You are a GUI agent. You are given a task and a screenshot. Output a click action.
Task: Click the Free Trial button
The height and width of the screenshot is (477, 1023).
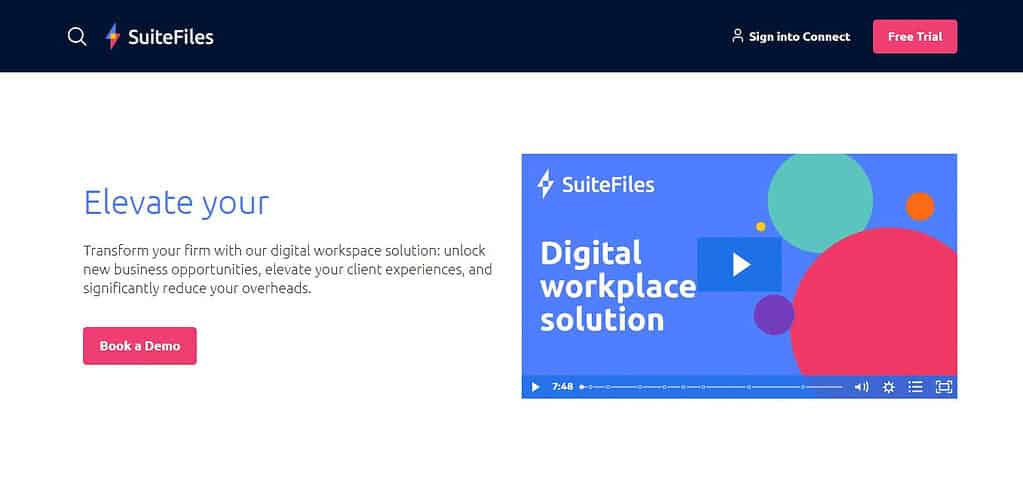point(915,37)
